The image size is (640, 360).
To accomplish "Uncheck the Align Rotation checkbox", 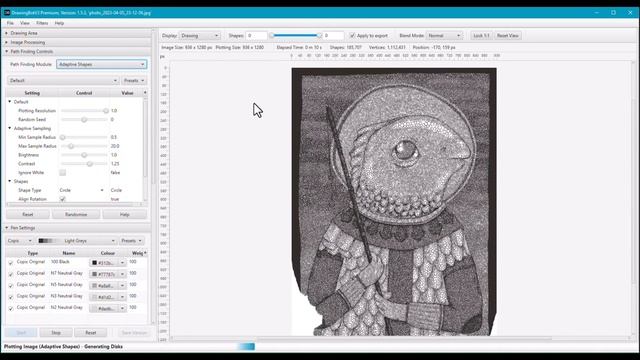I will point(62,199).
